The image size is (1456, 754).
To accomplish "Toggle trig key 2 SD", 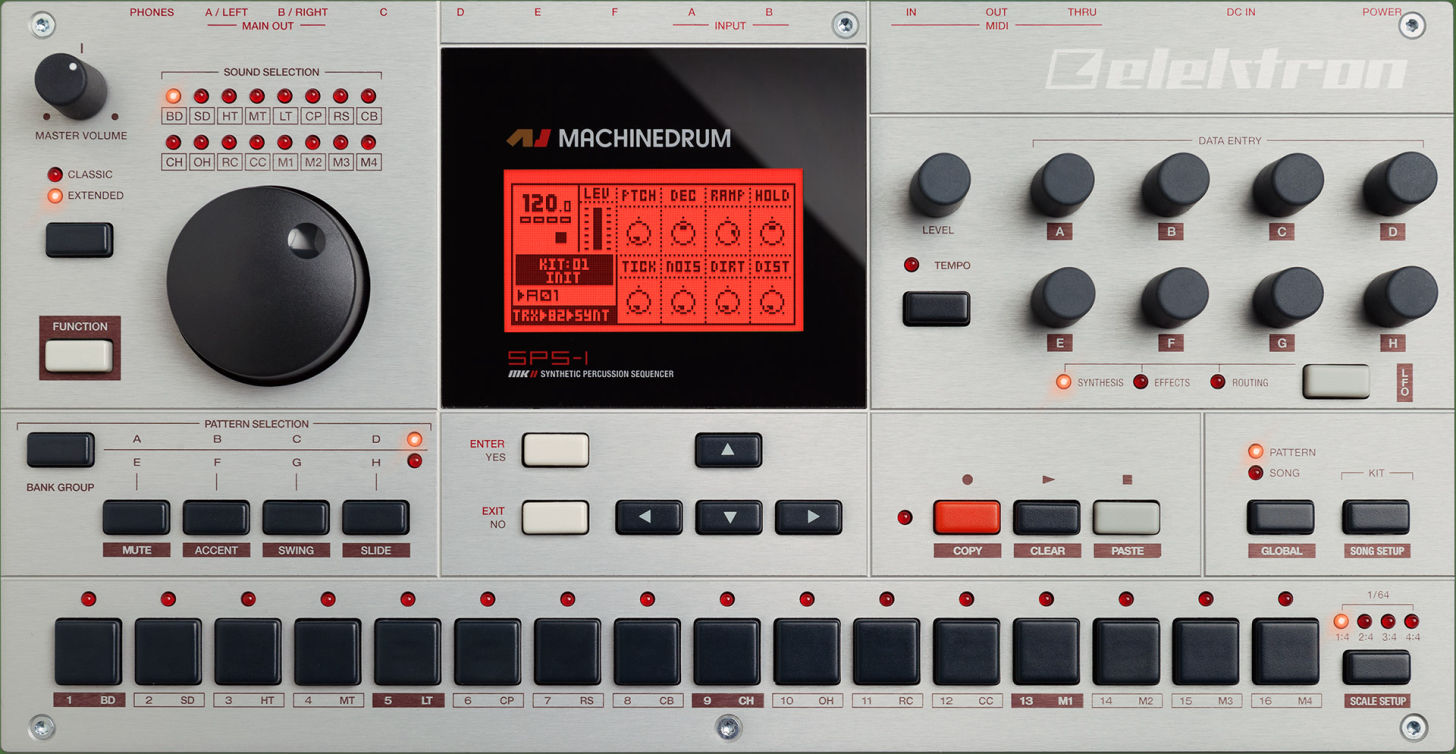I will coord(168,652).
